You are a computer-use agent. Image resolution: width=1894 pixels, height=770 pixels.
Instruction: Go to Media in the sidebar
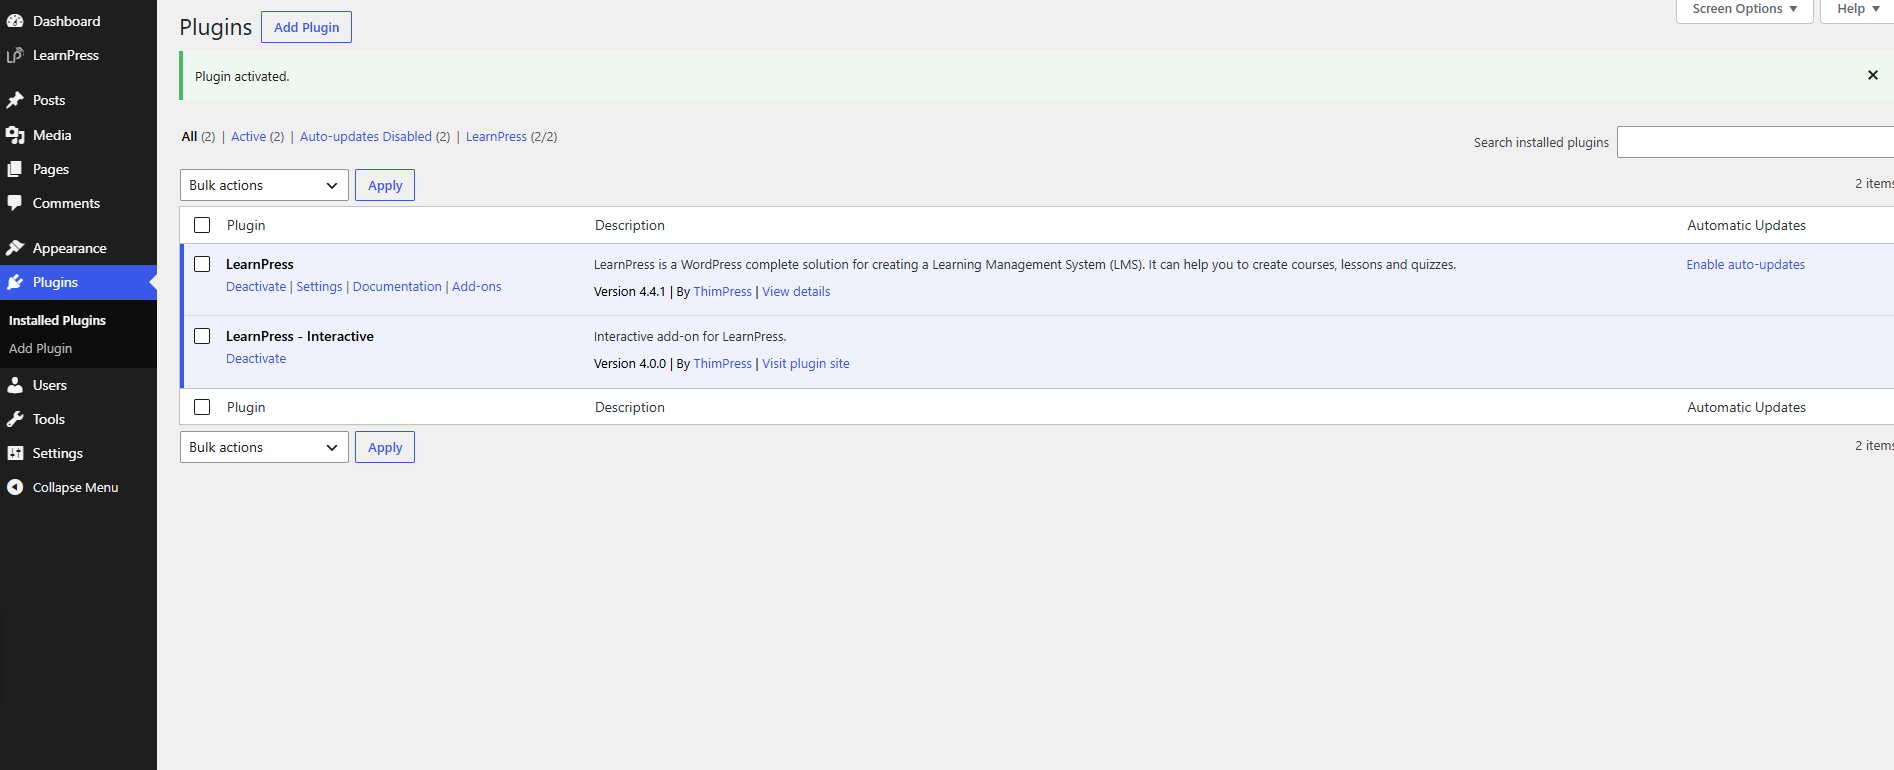click(52, 135)
